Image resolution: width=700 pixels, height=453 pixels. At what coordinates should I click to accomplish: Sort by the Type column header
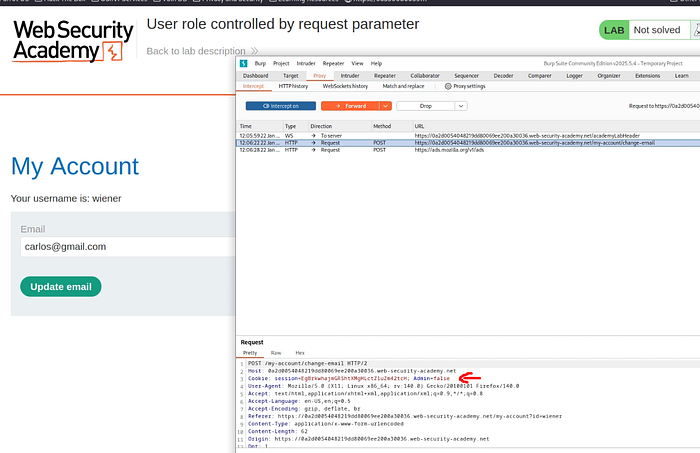pos(290,126)
